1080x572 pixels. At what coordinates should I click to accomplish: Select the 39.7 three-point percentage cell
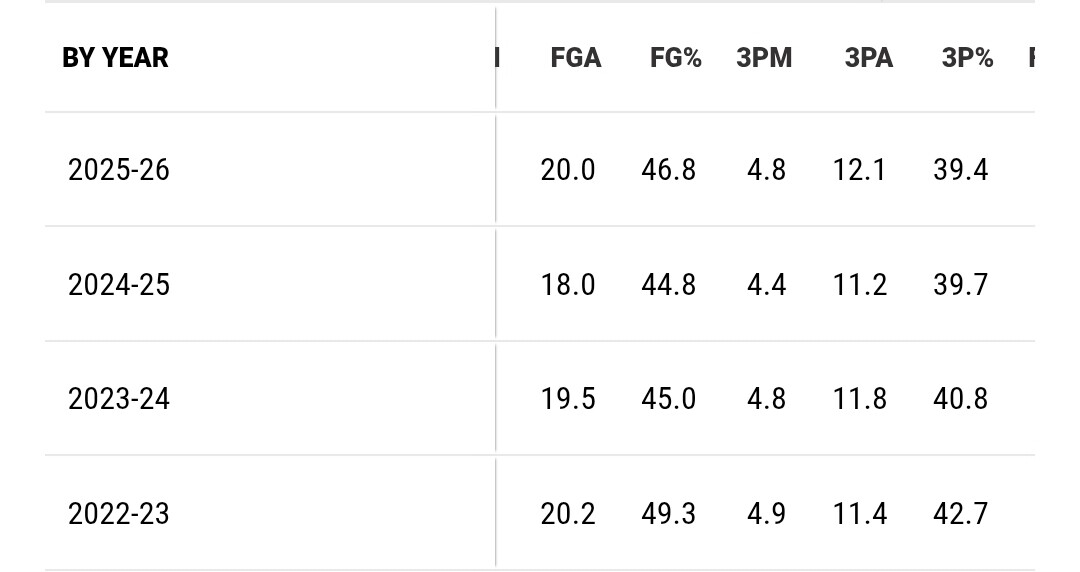click(960, 285)
